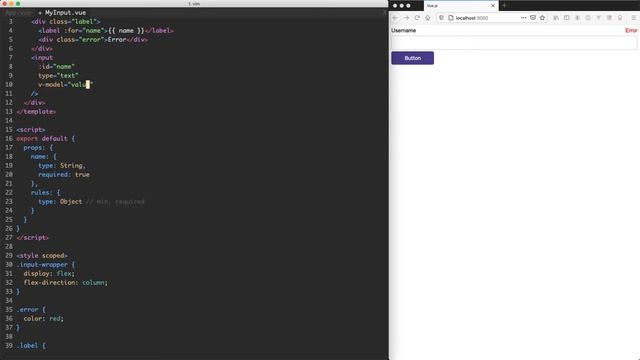640x360 pixels.
Task: Click 'display: flex;' on line 31
Action: [x=49, y=273]
